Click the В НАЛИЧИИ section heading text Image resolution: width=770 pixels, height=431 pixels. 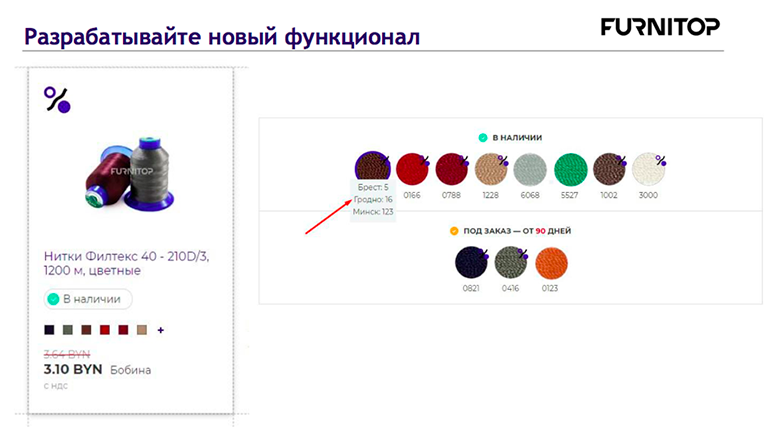(517, 138)
